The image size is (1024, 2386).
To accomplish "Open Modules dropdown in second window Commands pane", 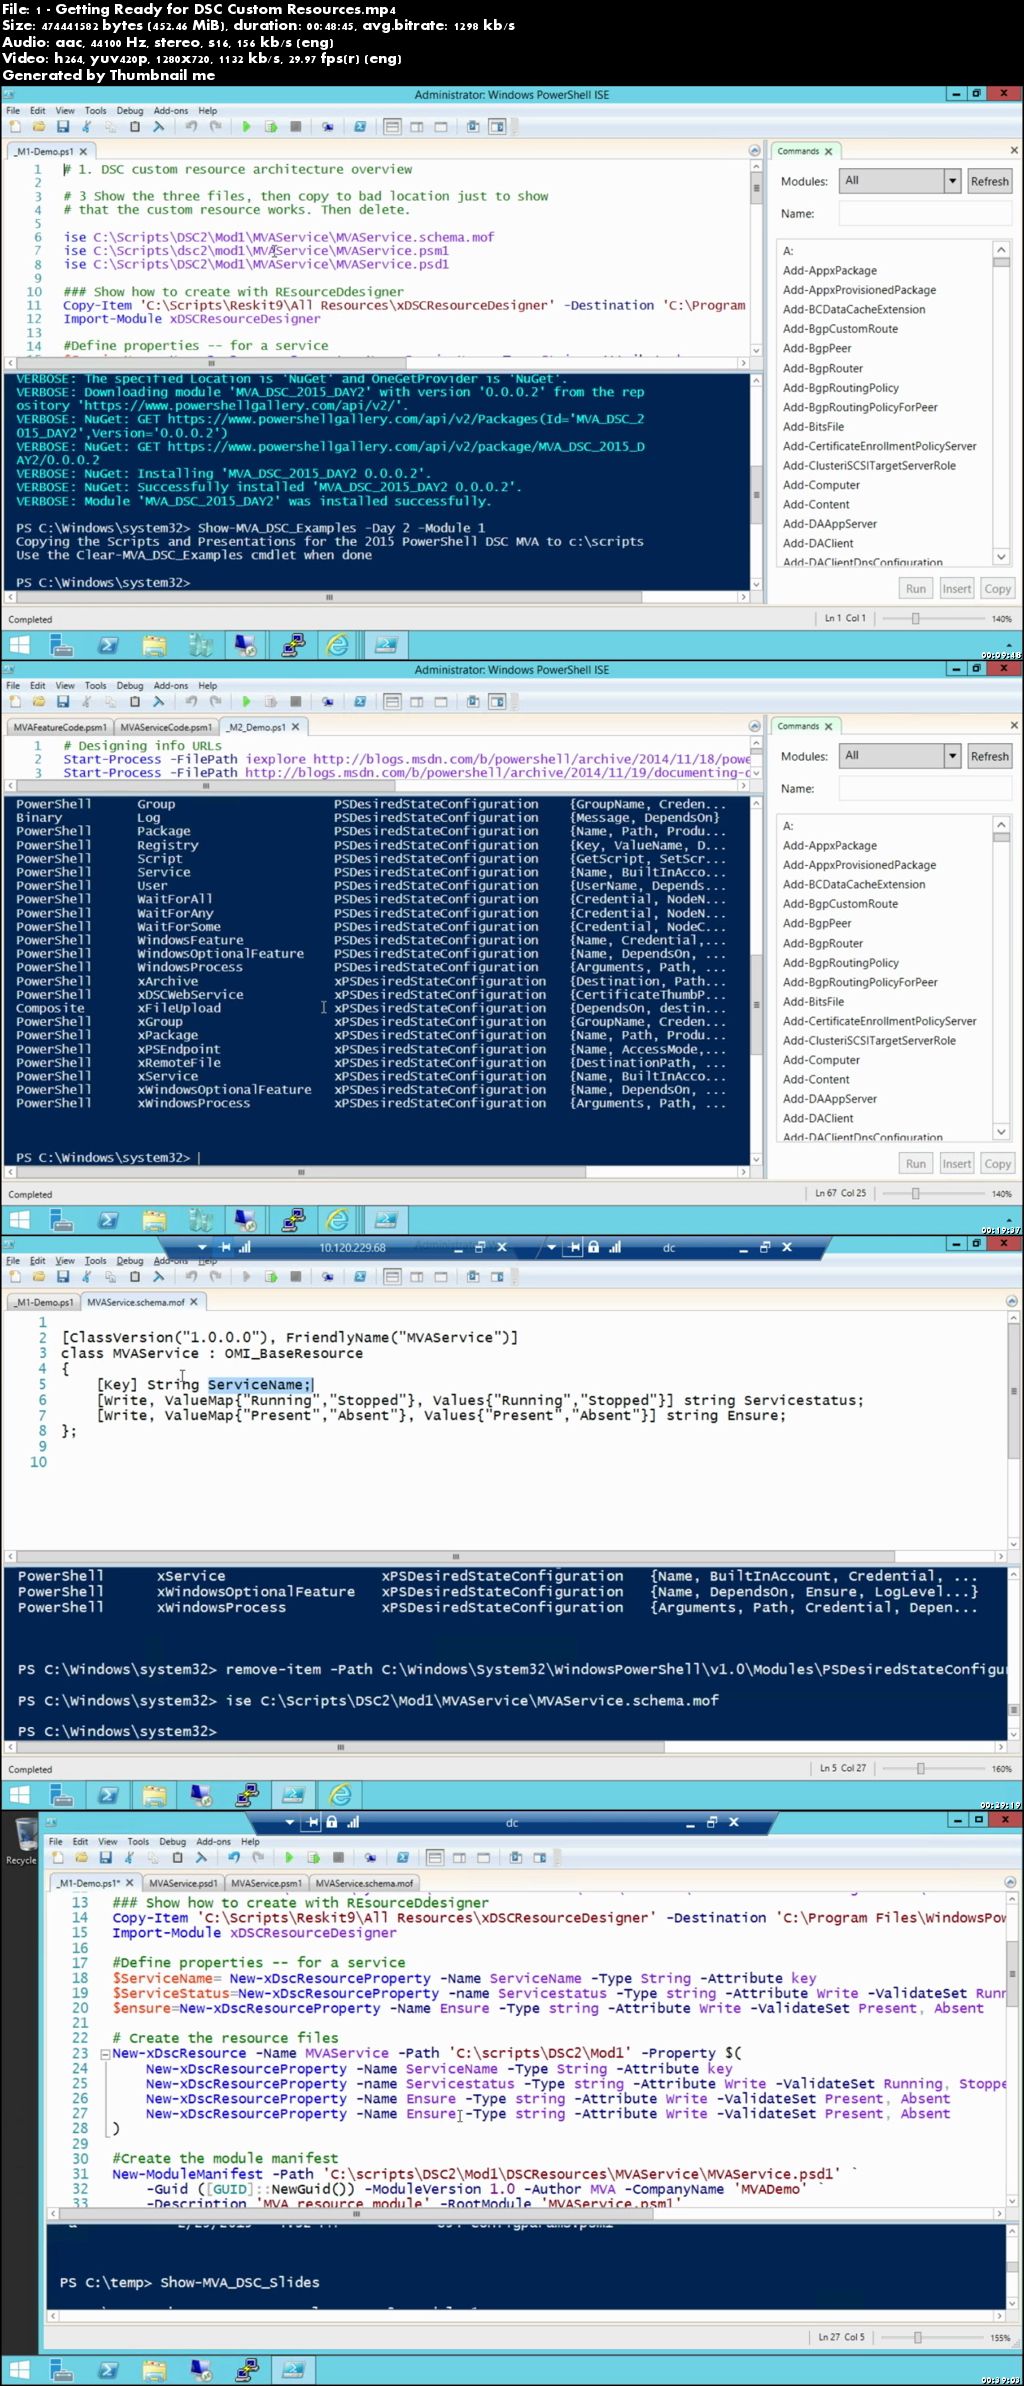I will tap(952, 756).
